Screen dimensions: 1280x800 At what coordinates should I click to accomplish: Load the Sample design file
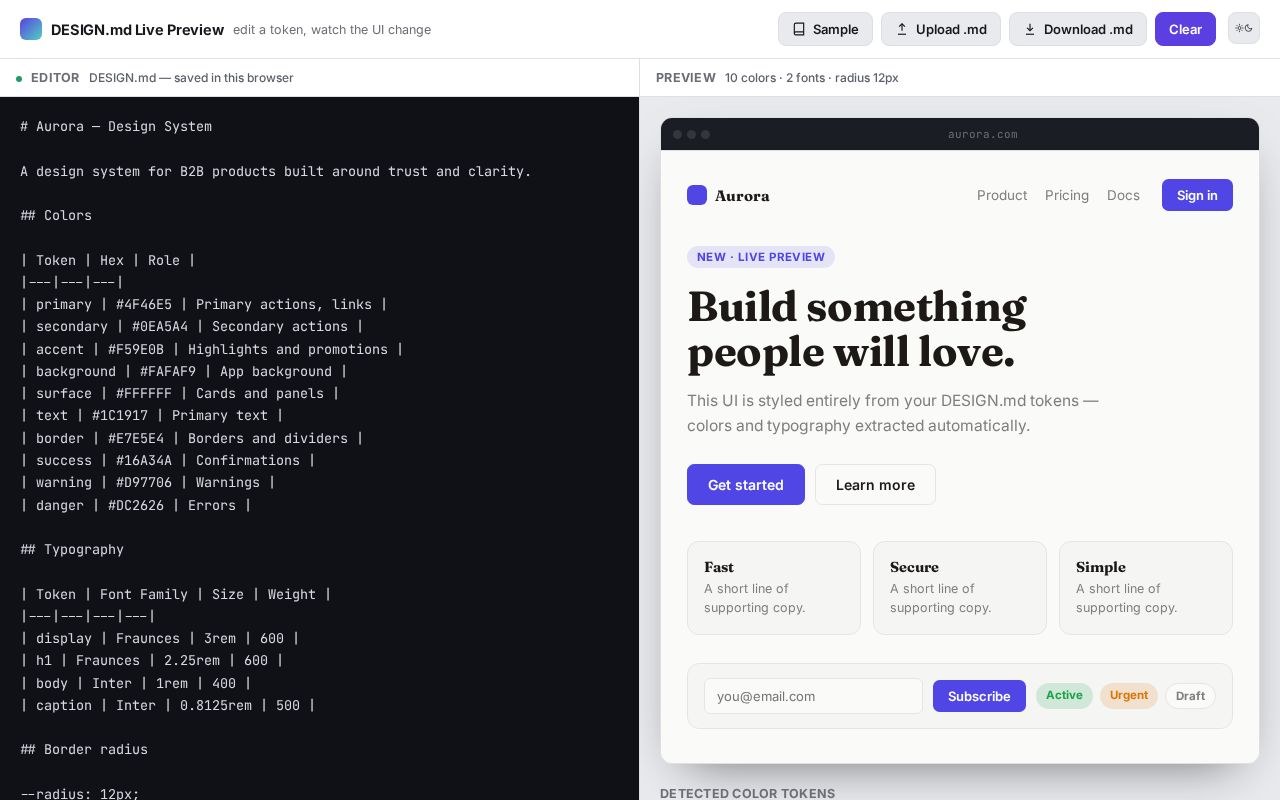(x=825, y=29)
